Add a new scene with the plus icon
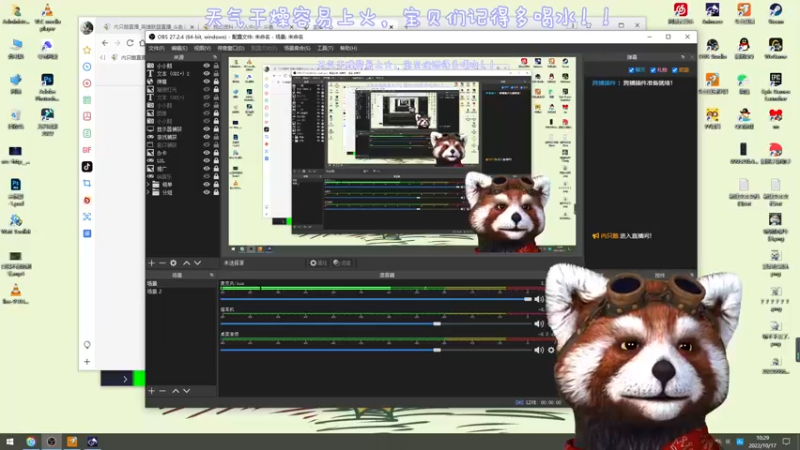800x450 pixels. (x=152, y=391)
